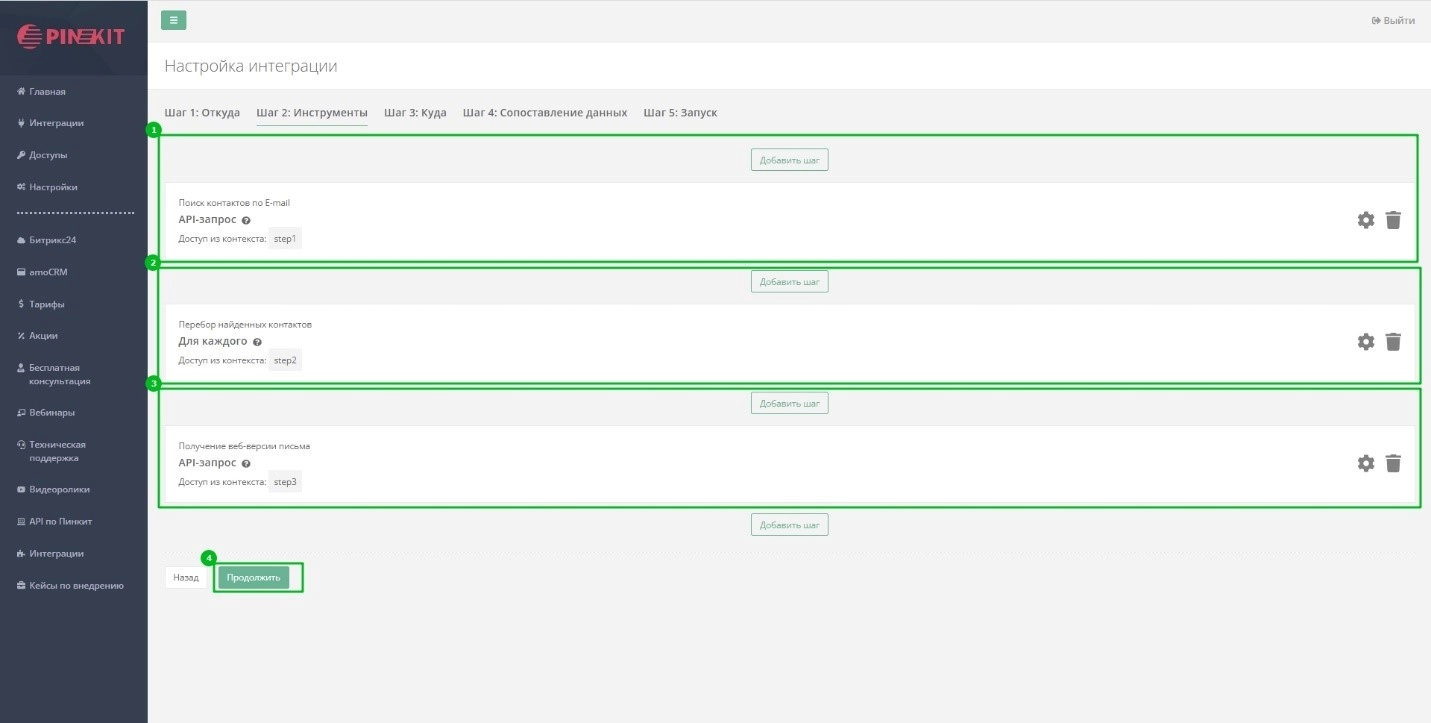Open settings gear for step1 API-запрос
The width and height of the screenshot is (1431, 723).
click(1365, 220)
